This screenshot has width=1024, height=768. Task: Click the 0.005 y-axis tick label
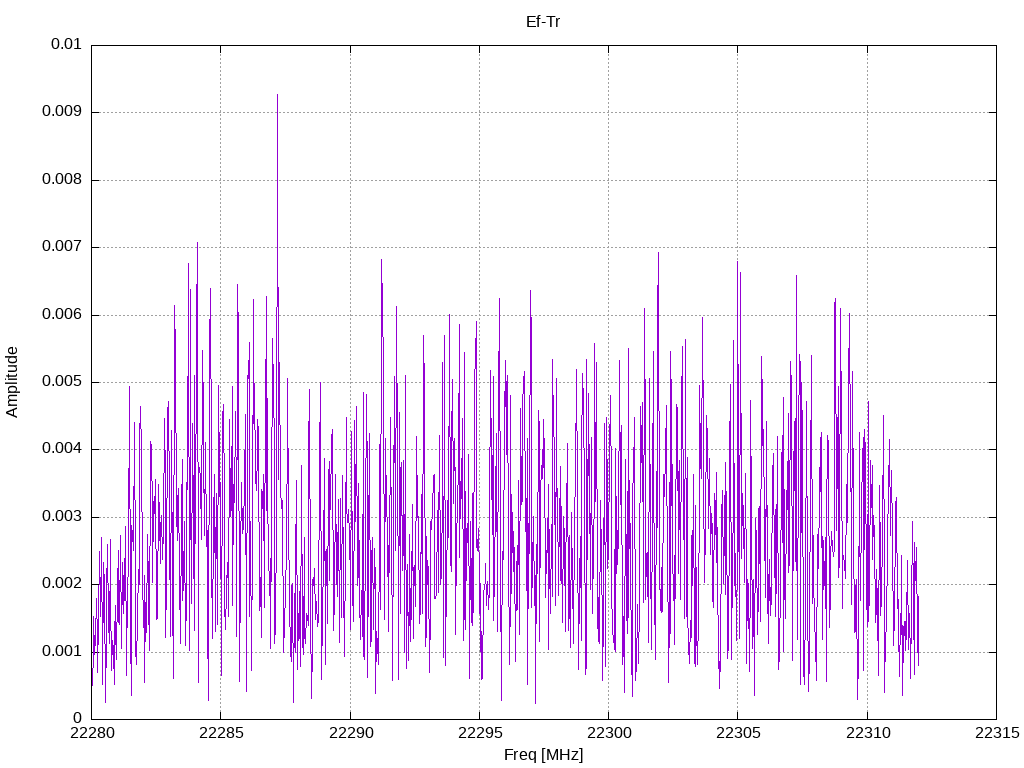click(x=62, y=382)
